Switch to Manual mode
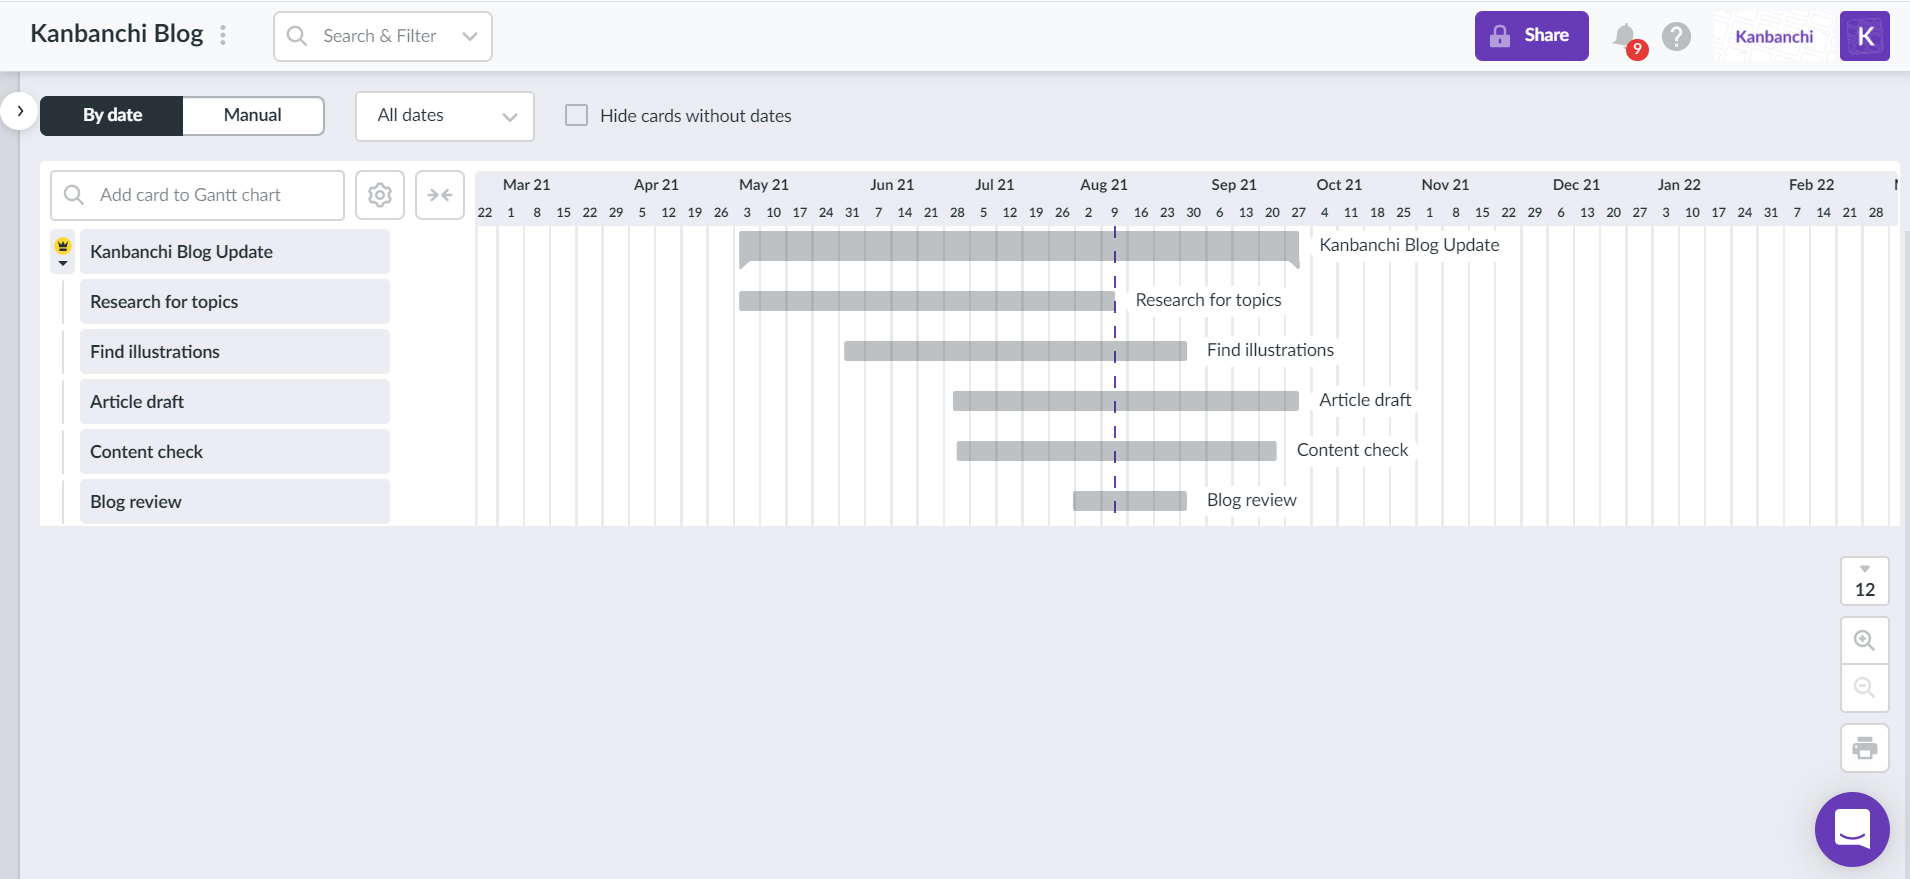Screen dimensions: 1910x879 (x=253, y=115)
